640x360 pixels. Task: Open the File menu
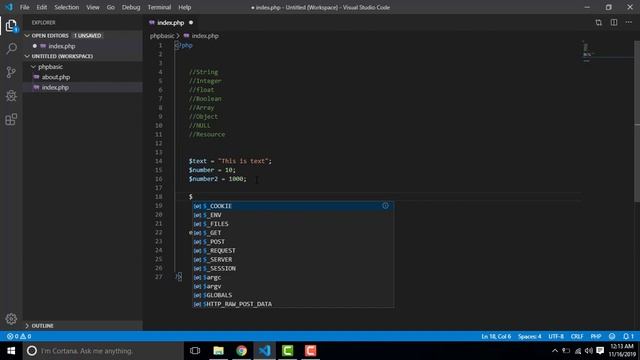tap(24, 7)
